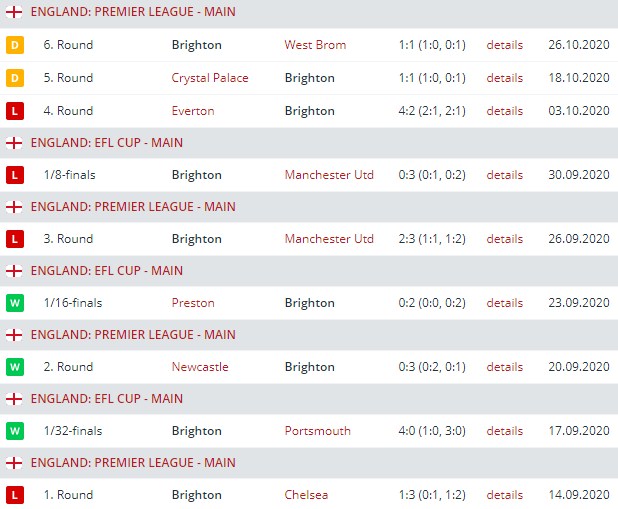Image resolution: width=618 pixels, height=509 pixels.
Task: Open details for Brighton vs Chelsea
Action: click(504, 495)
